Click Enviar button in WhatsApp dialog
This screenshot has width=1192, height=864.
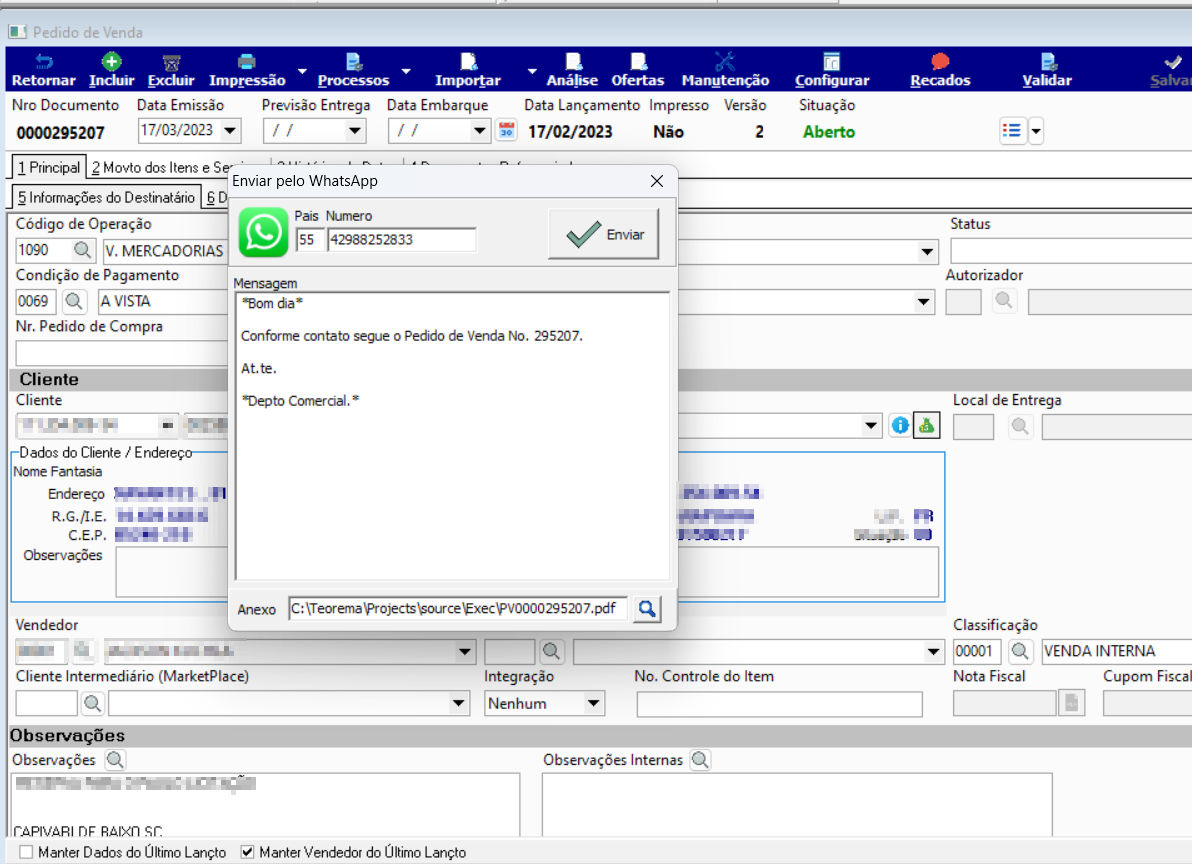click(604, 234)
